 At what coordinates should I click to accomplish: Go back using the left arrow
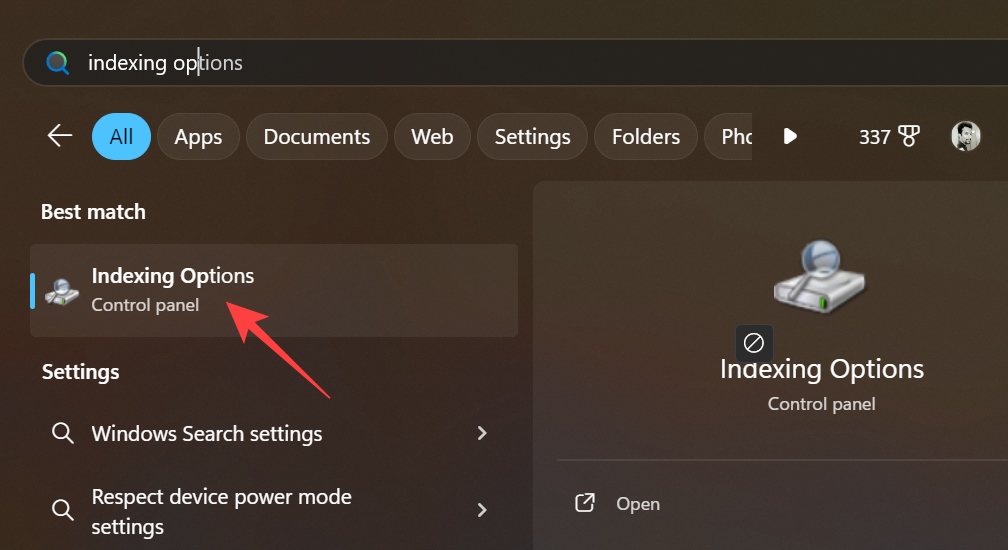pyautogui.click(x=60, y=136)
